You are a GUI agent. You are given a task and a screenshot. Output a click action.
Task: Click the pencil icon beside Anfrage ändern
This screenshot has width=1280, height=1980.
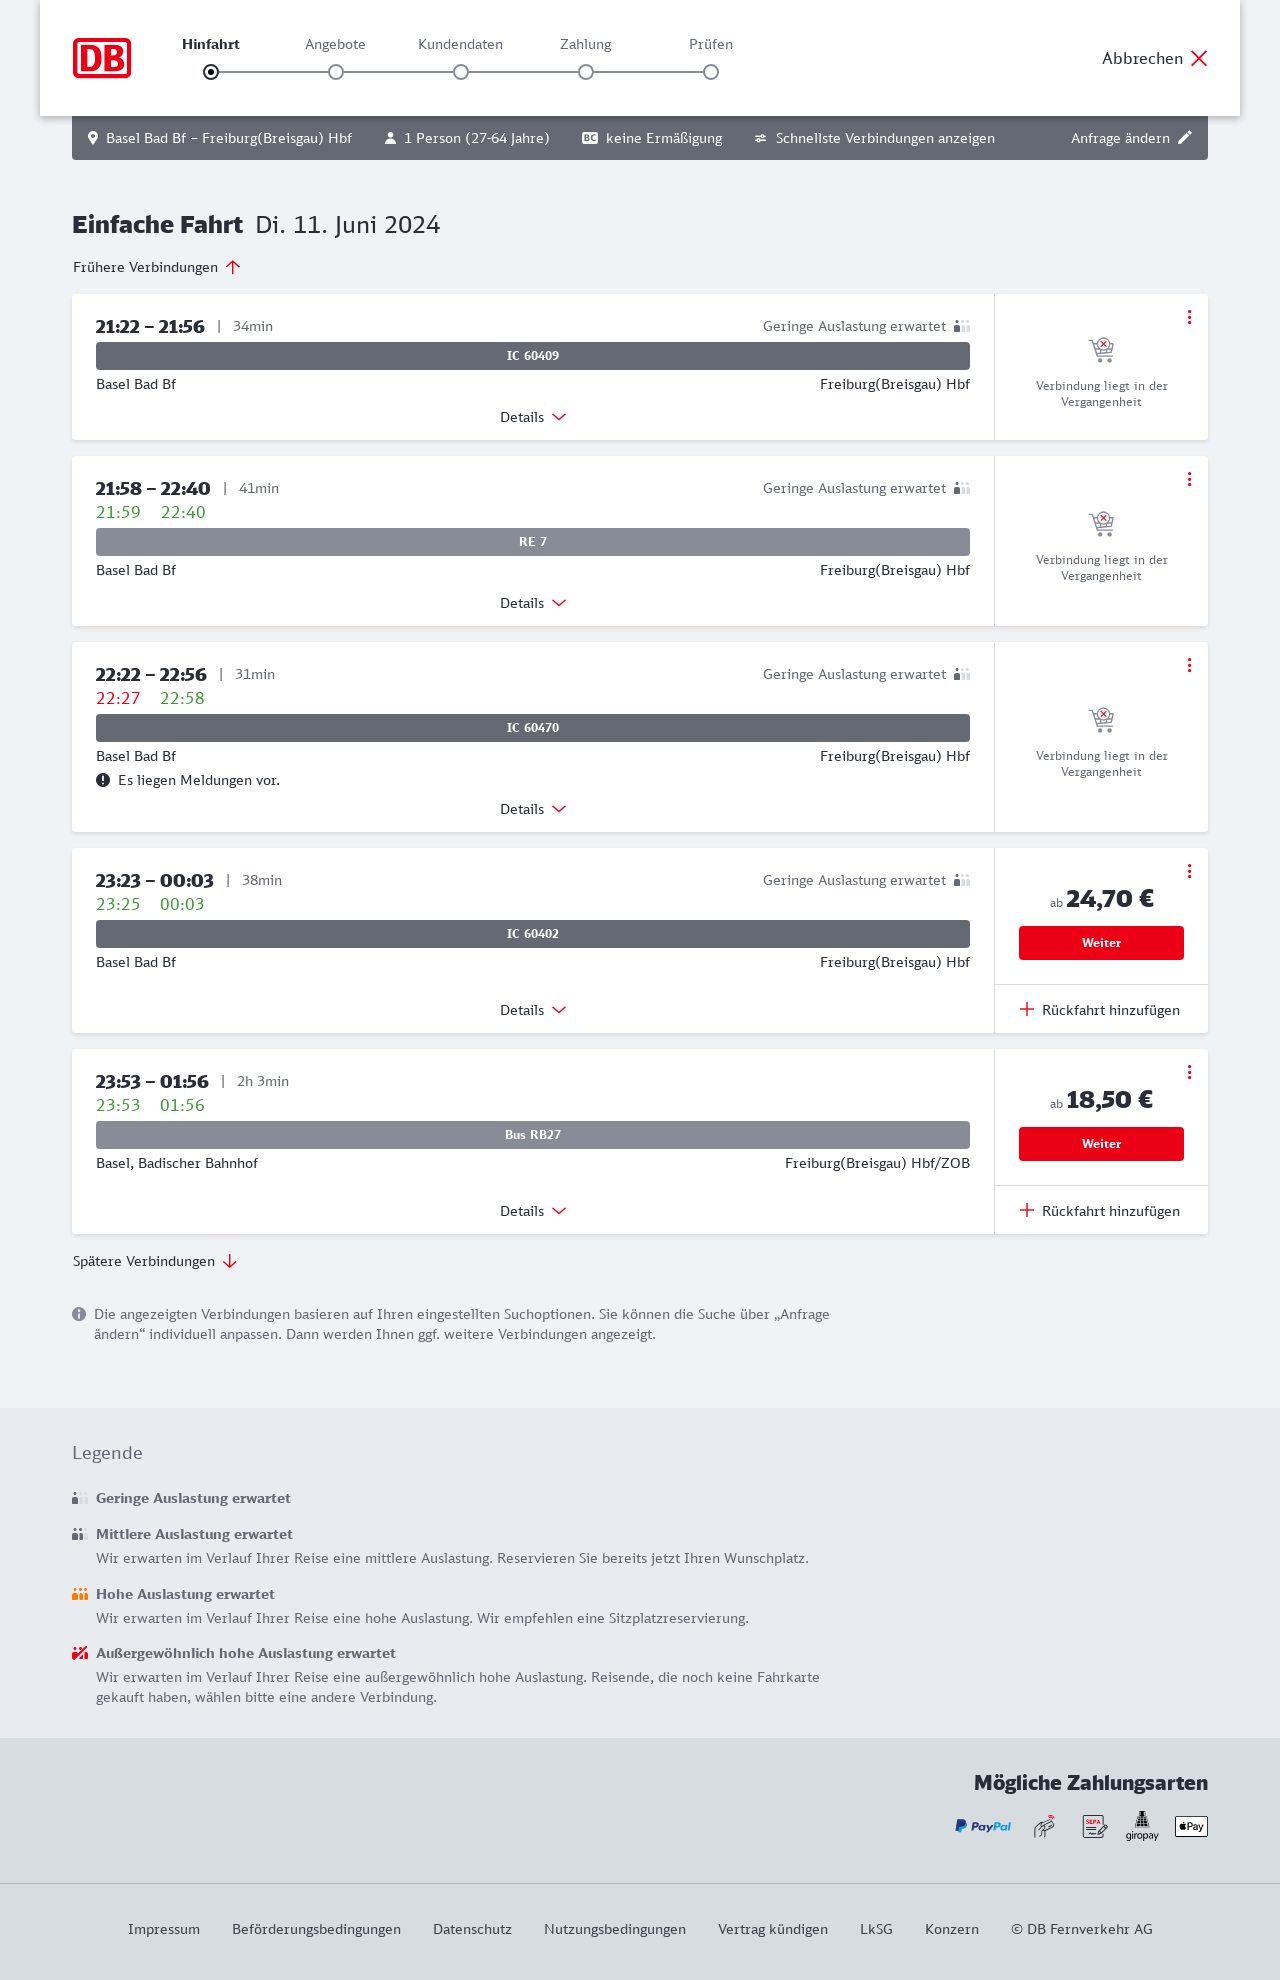(1185, 138)
